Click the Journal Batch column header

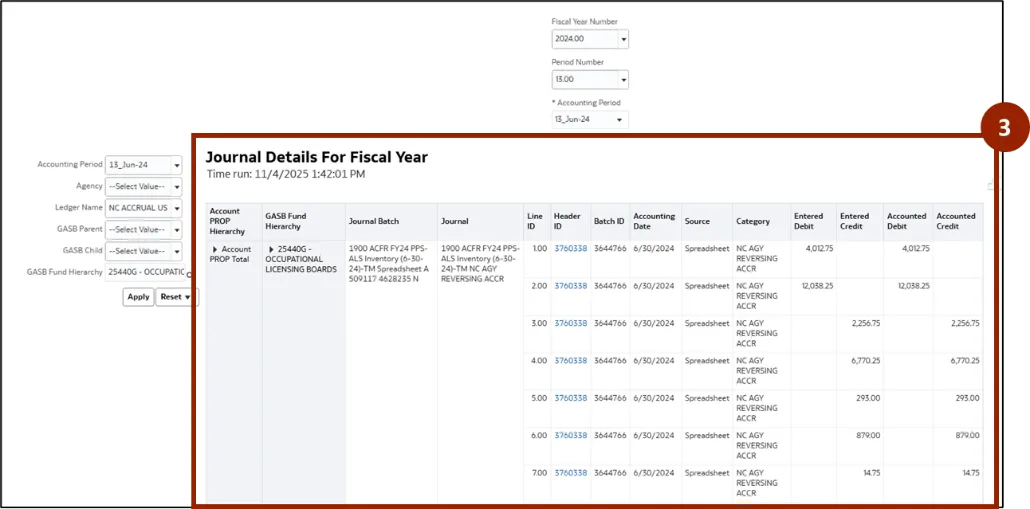[375, 222]
